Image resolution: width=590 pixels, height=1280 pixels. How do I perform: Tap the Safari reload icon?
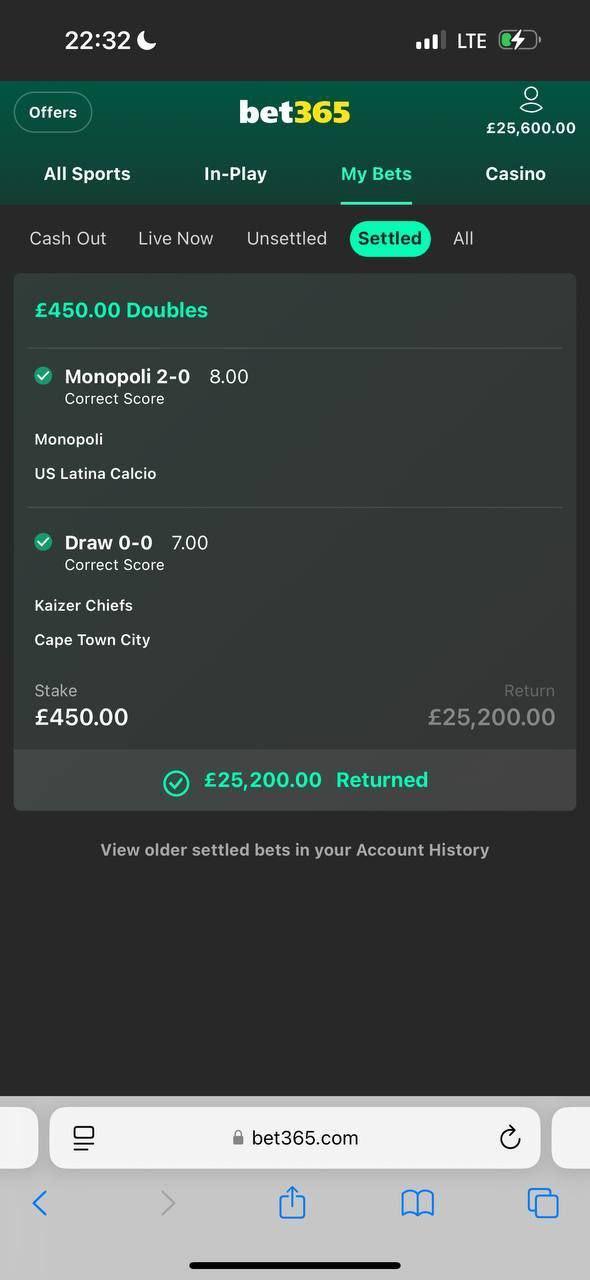510,1137
